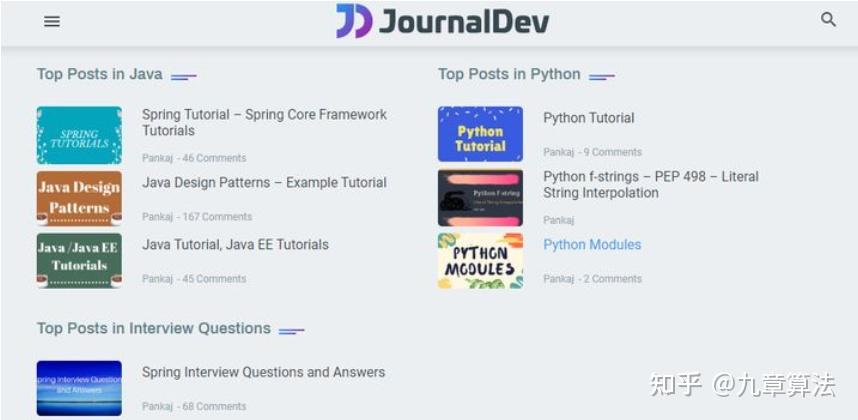Image resolution: width=858 pixels, height=420 pixels.
Task: Open the Java Design Patterns thumbnail
Action: coord(79,198)
